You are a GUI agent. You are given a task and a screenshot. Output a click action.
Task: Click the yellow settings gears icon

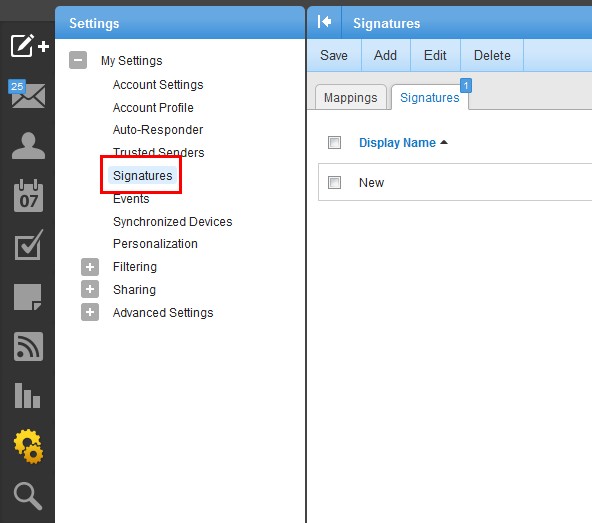[29, 446]
